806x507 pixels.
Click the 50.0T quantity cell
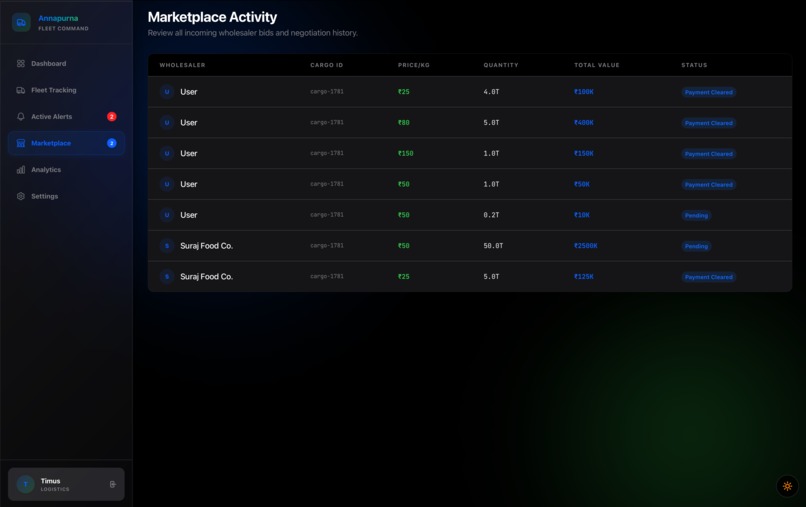click(x=493, y=246)
